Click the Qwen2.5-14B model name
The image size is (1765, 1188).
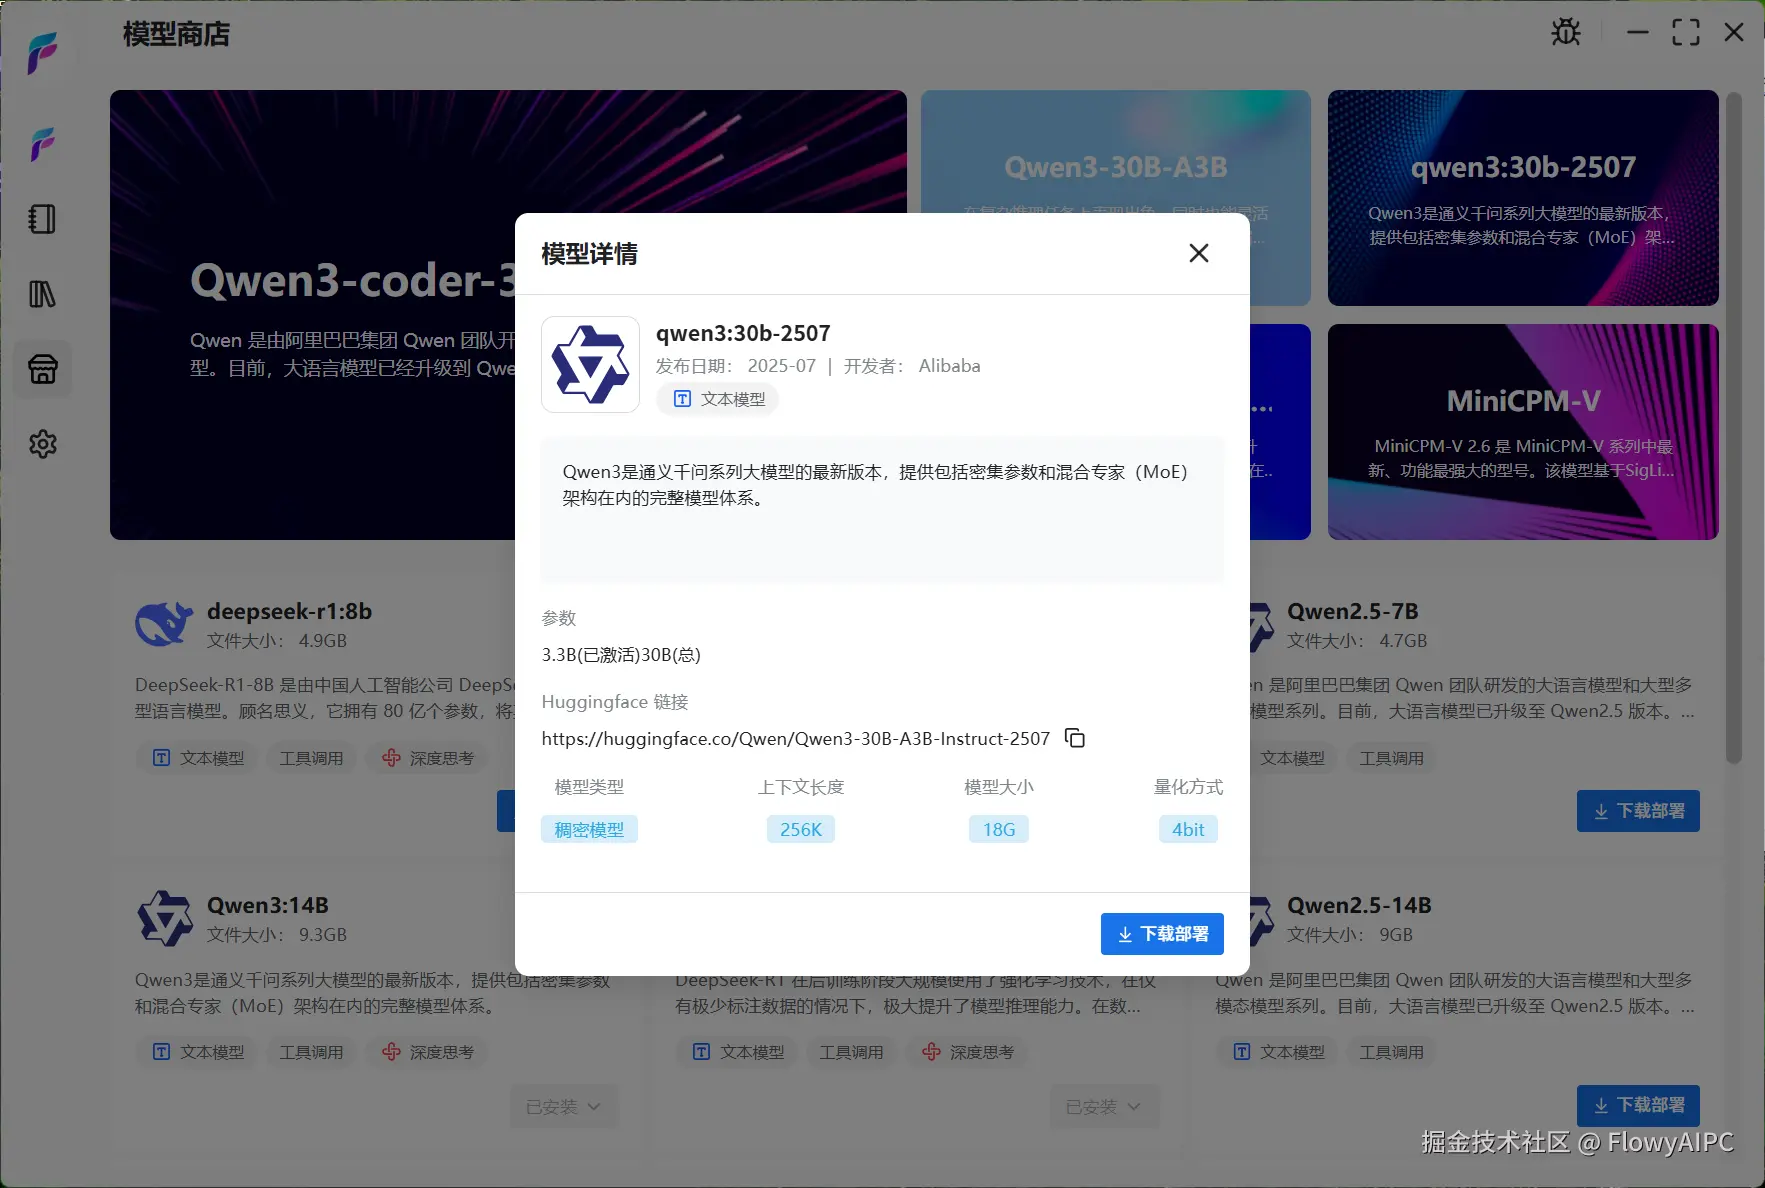pos(1359,905)
